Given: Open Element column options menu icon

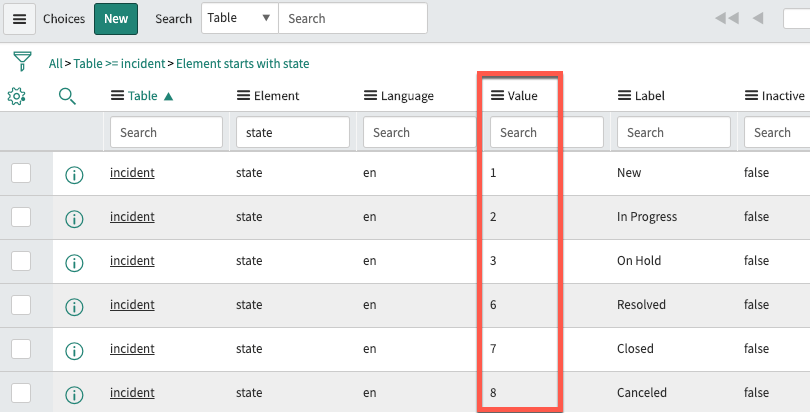Looking at the screenshot, I should tap(243, 96).
